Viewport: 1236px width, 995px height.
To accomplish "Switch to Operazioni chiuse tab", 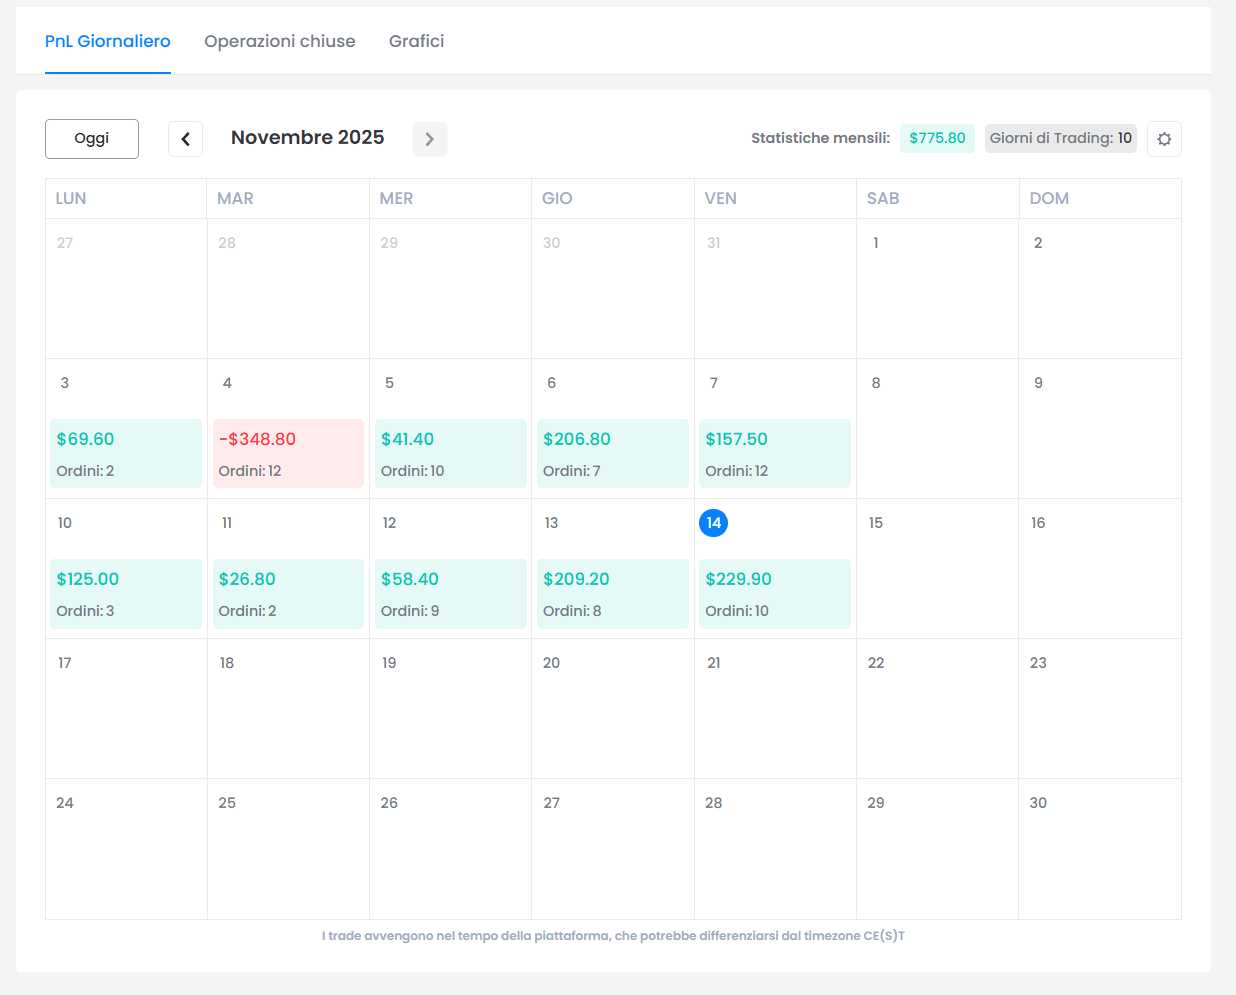I will [x=280, y=41].
